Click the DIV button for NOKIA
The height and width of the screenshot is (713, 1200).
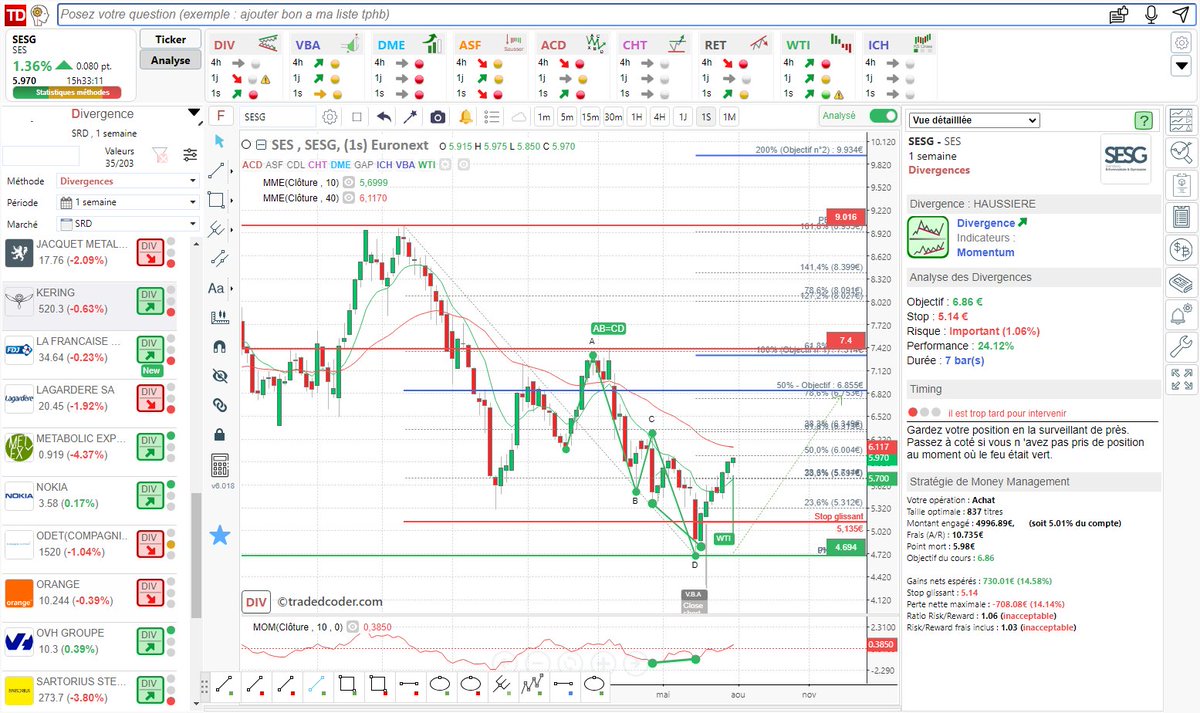click(x=150, y=495)
